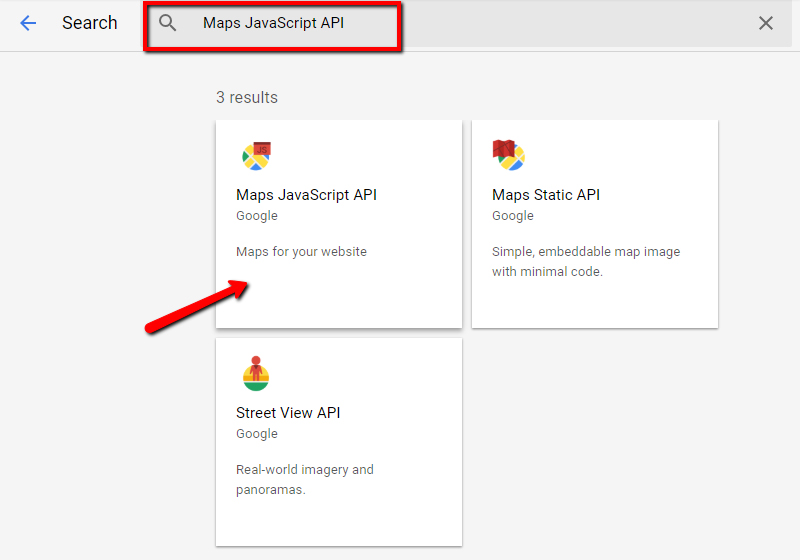Click Google under Street View API
Screen dimensions: 800x560
[257, 434]
